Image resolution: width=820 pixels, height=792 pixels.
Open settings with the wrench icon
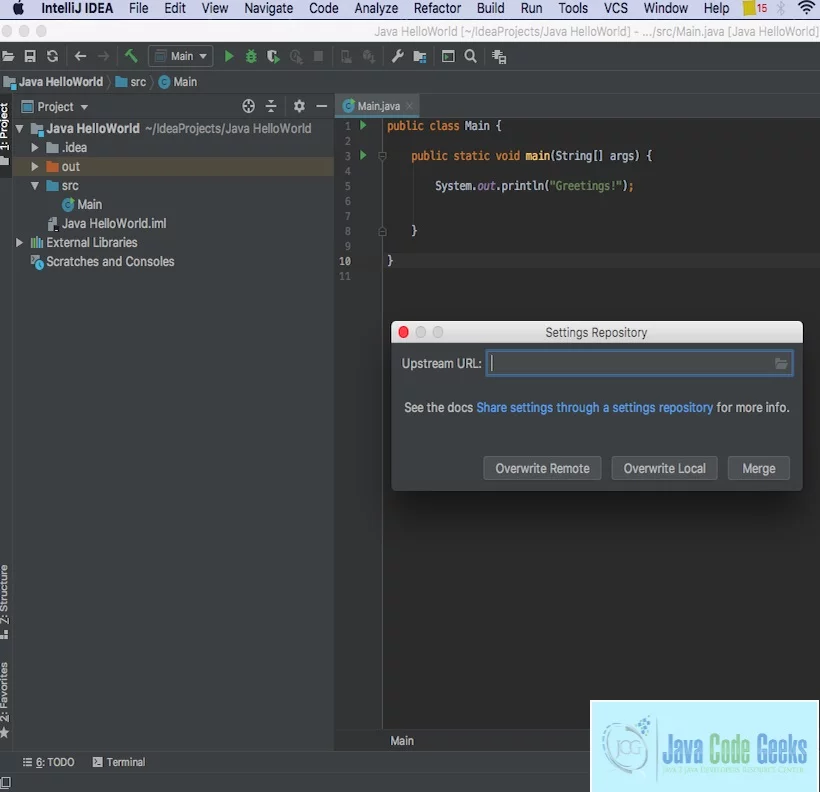(397, 56)
